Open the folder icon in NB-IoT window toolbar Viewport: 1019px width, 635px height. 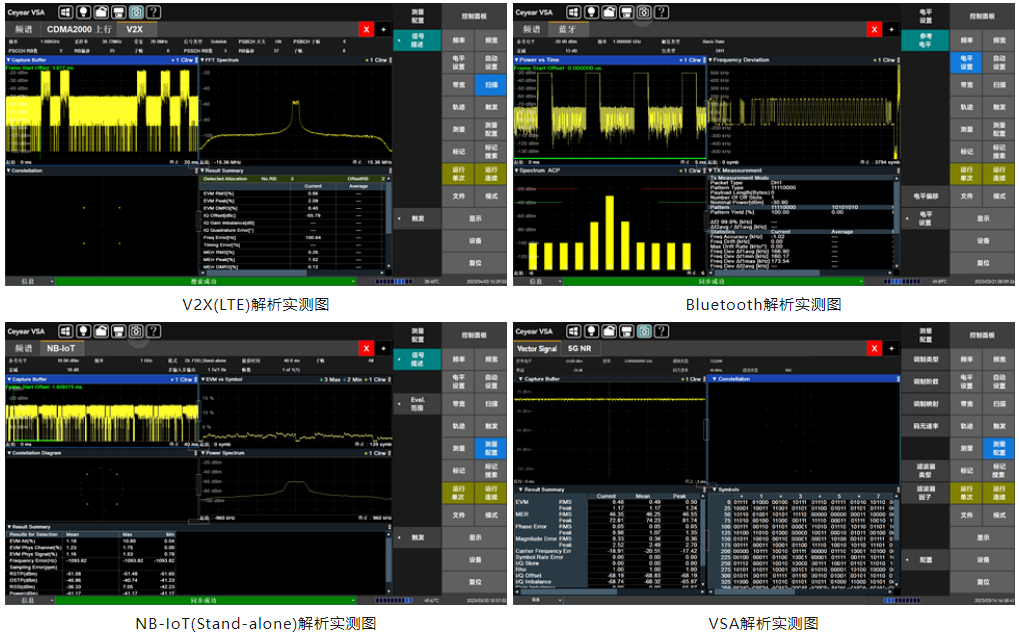tap(101, 331)
